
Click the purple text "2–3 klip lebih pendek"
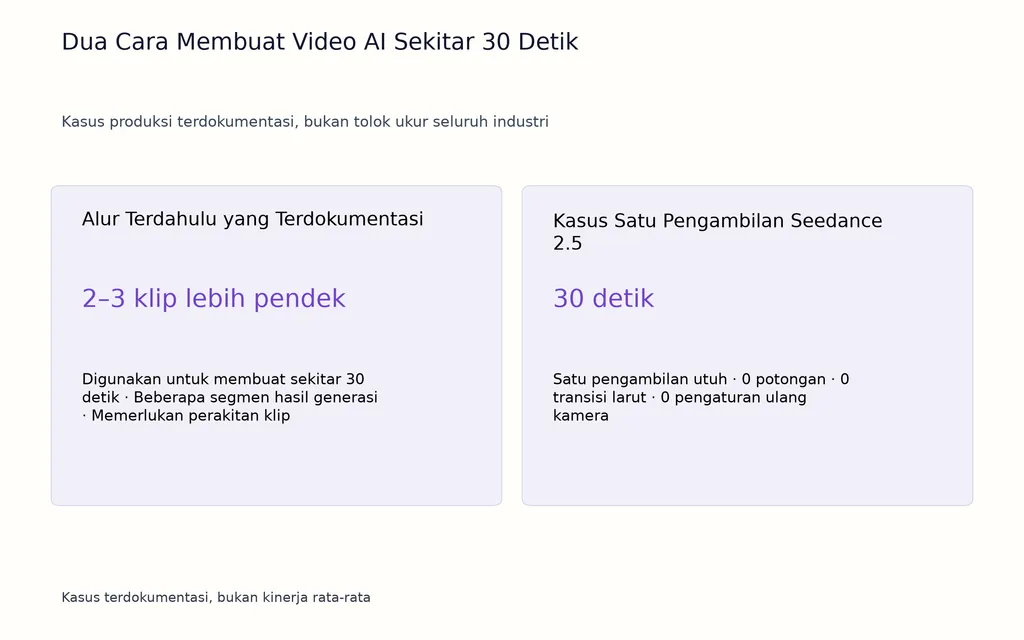[x=214, y=298]
